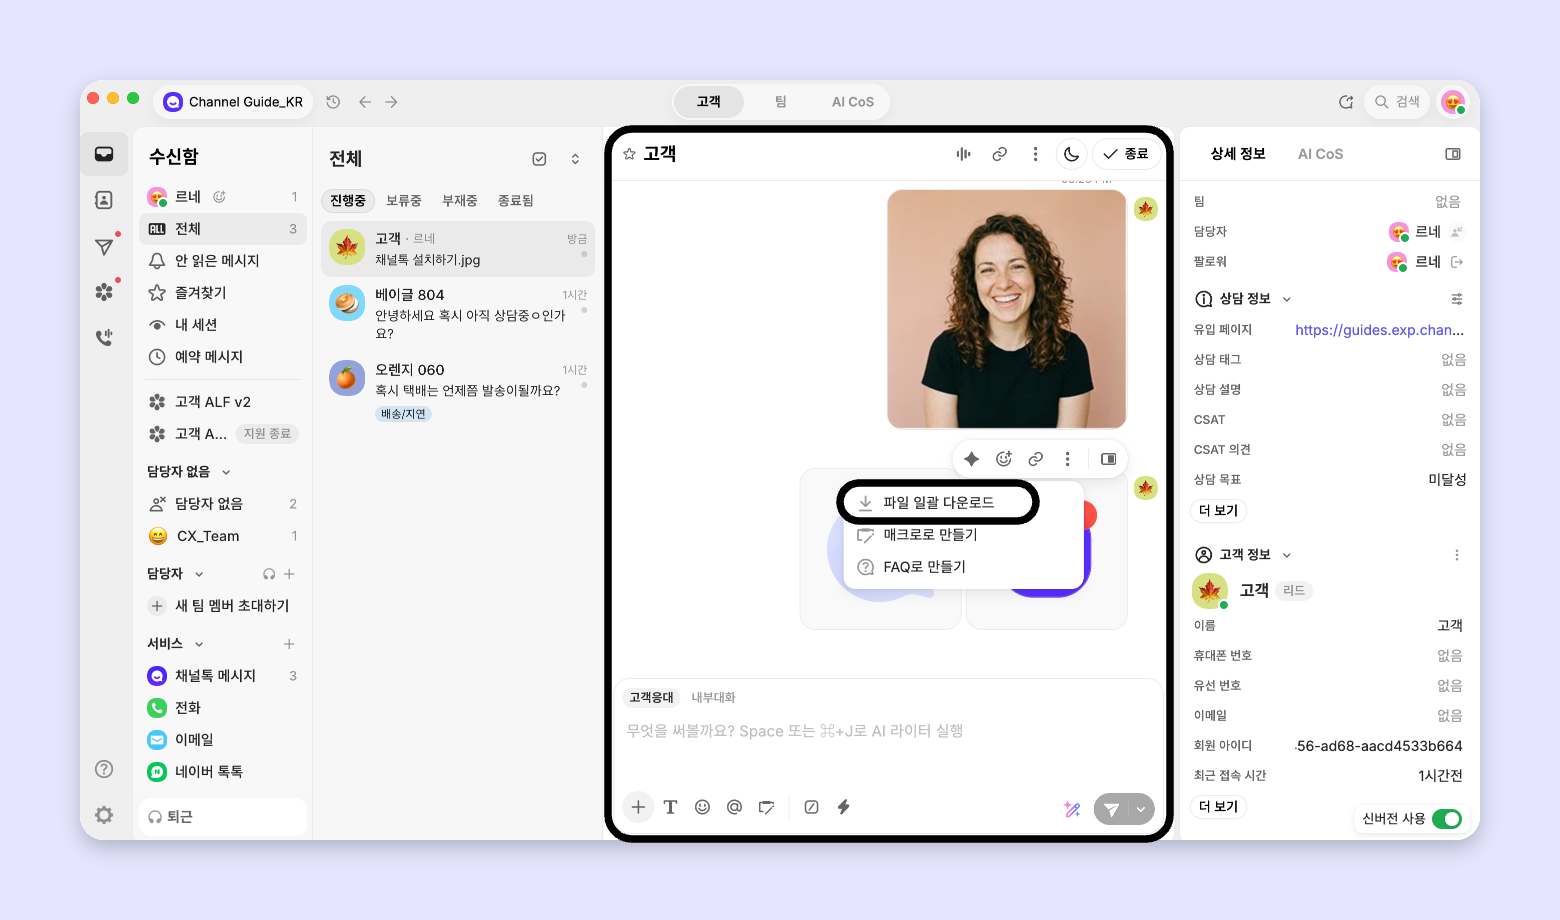Open emoji picker in composer
1560x920 pixels.
[702, 807]
